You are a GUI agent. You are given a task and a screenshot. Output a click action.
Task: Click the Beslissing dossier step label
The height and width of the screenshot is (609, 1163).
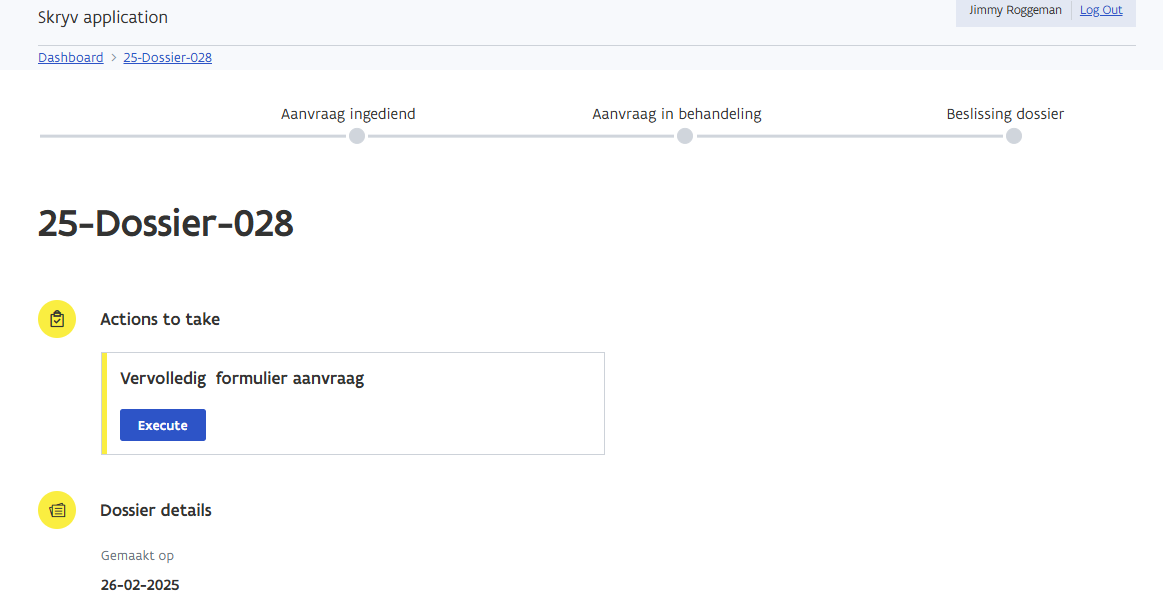click(1005, 114)
